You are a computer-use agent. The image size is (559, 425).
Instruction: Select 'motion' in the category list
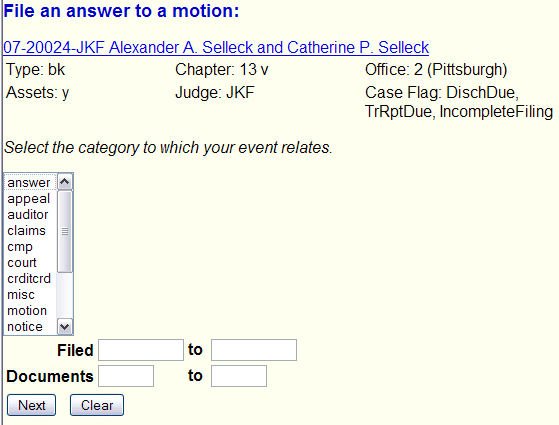[x=31, y=311]
